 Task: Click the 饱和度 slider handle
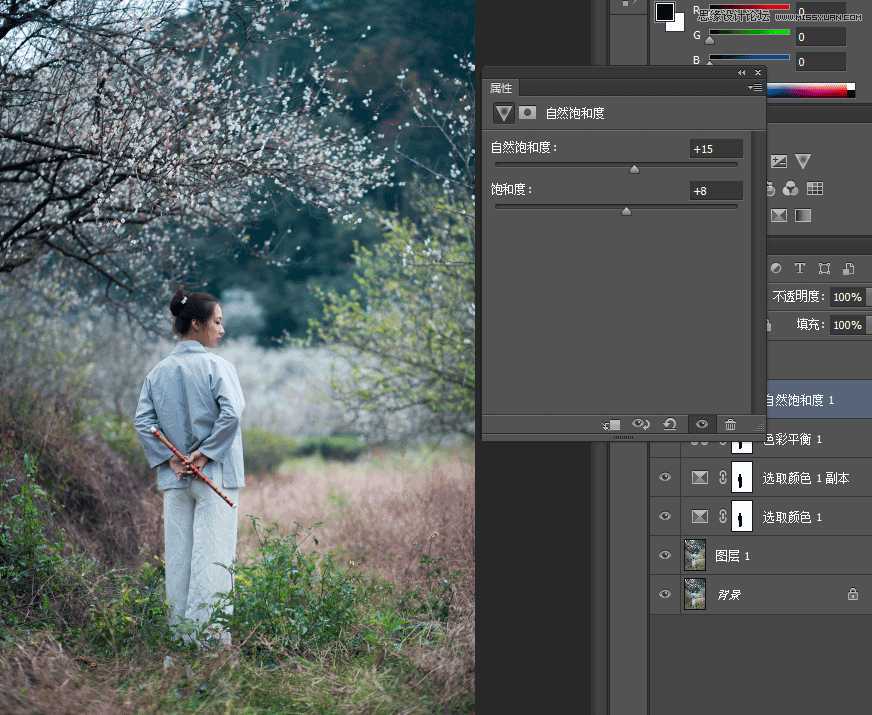[627, 210]
